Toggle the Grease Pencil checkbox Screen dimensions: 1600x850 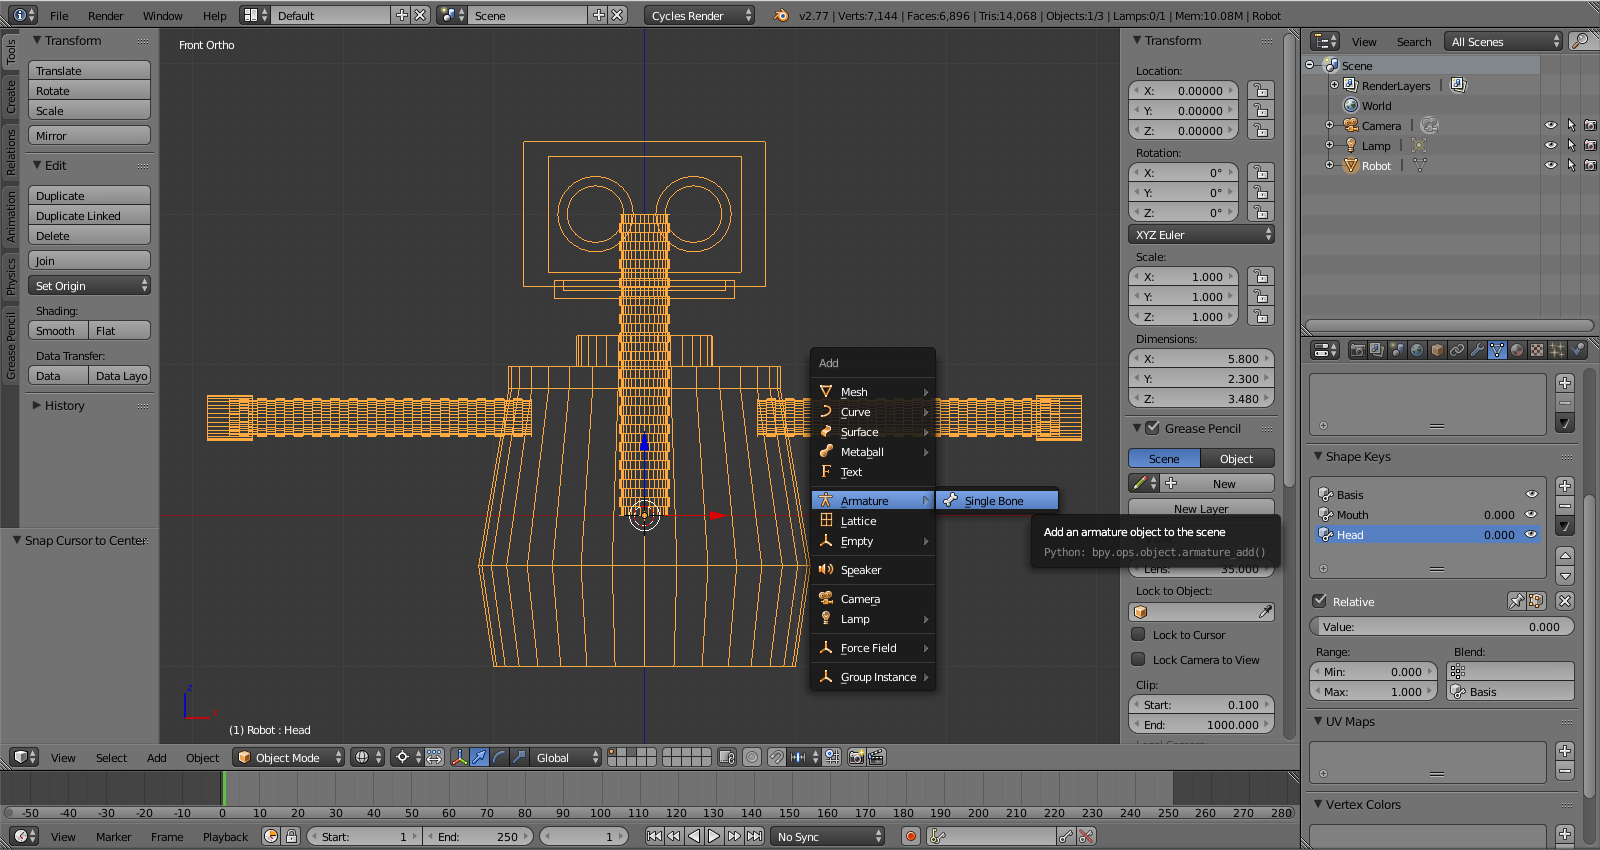tap(1152, 428)
